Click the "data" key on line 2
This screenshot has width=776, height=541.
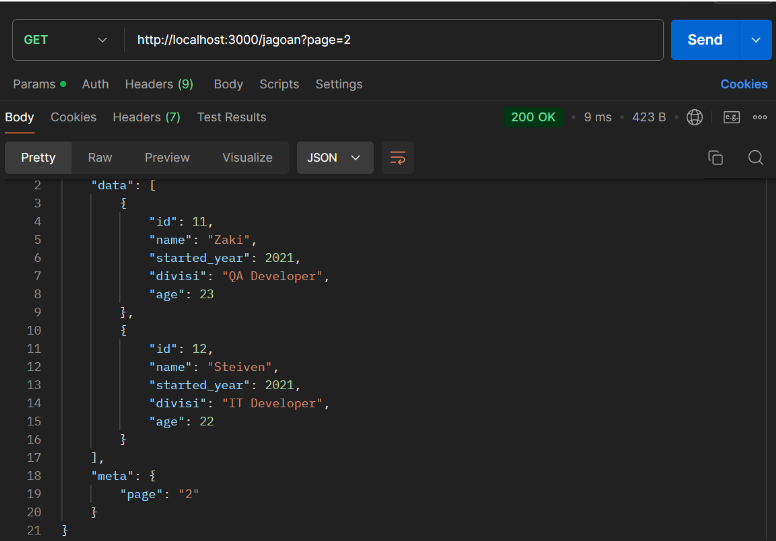[112, 185]
